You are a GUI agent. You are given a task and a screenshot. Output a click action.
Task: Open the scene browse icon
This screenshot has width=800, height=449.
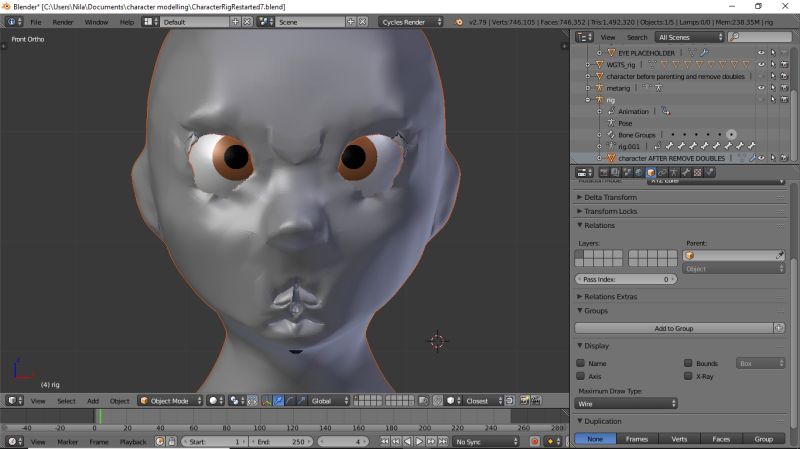266,22
